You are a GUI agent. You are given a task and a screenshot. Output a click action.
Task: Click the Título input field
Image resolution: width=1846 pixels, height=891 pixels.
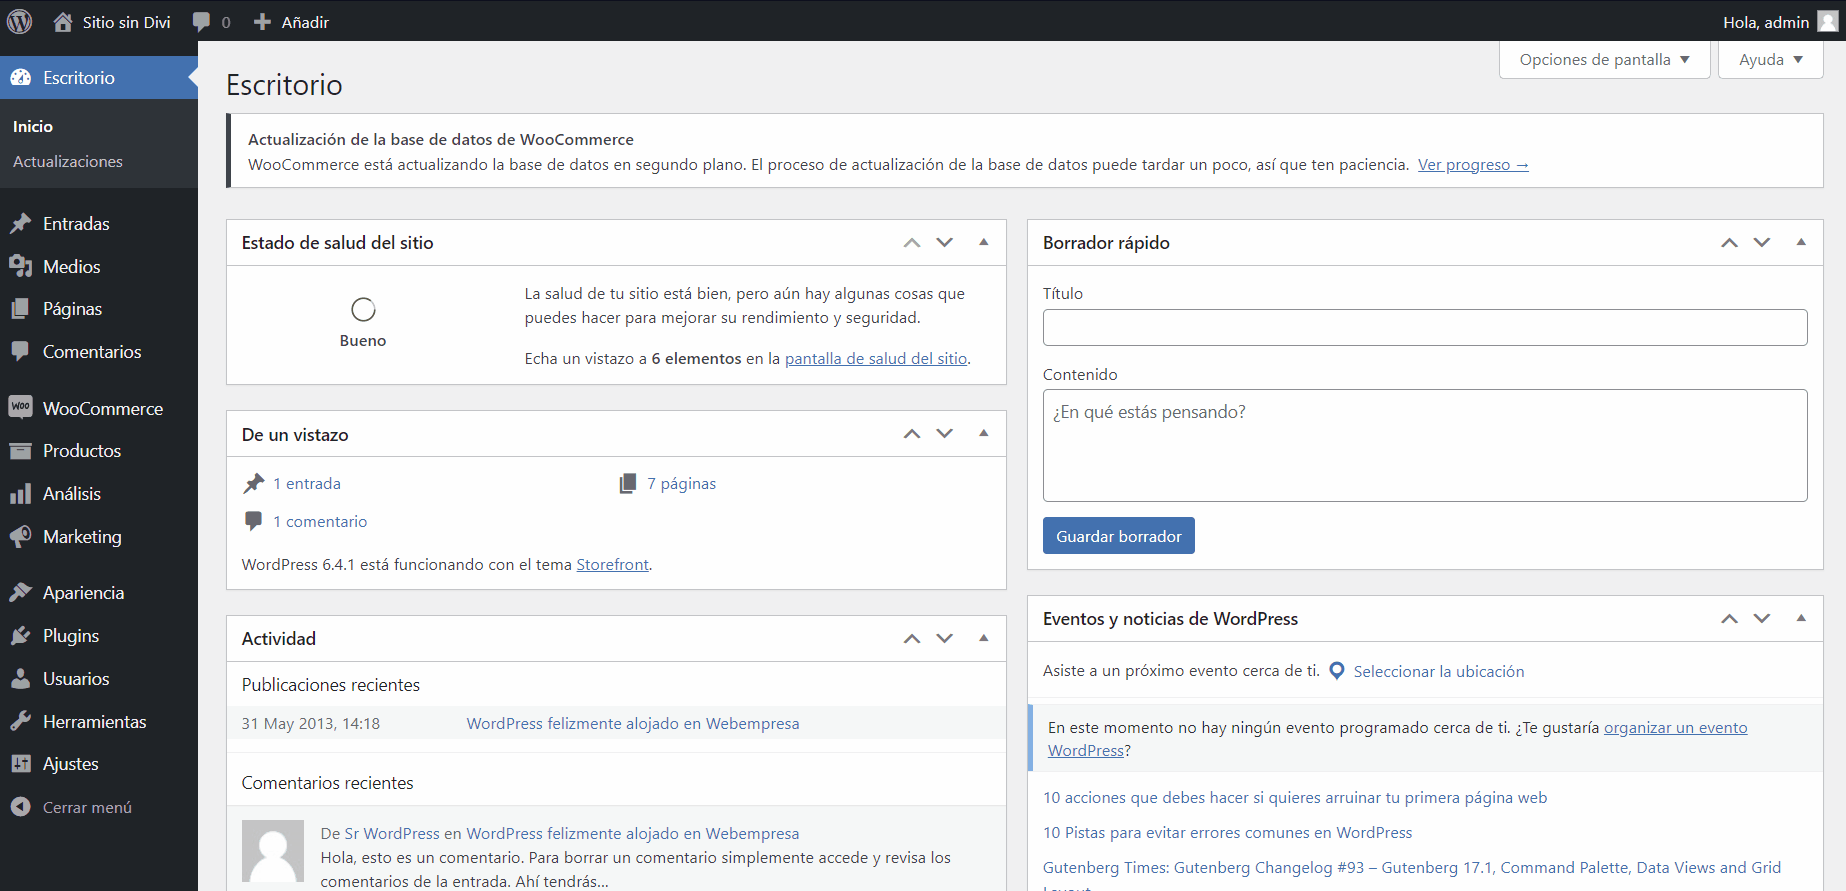pos(1424,327)
